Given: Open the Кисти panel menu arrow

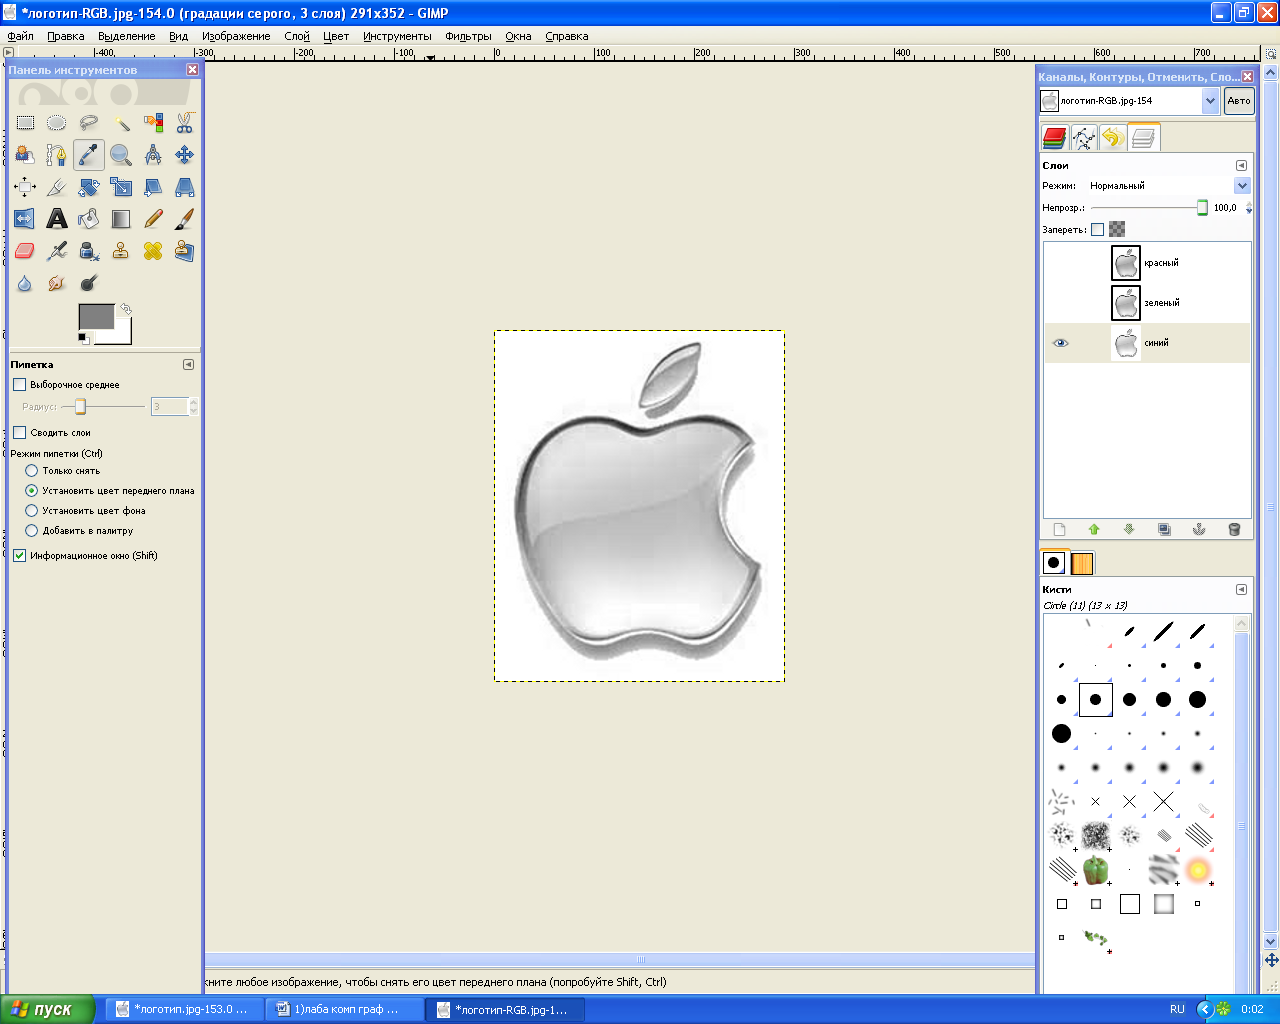Looking at the screenshot, I should coord(1241,589).
